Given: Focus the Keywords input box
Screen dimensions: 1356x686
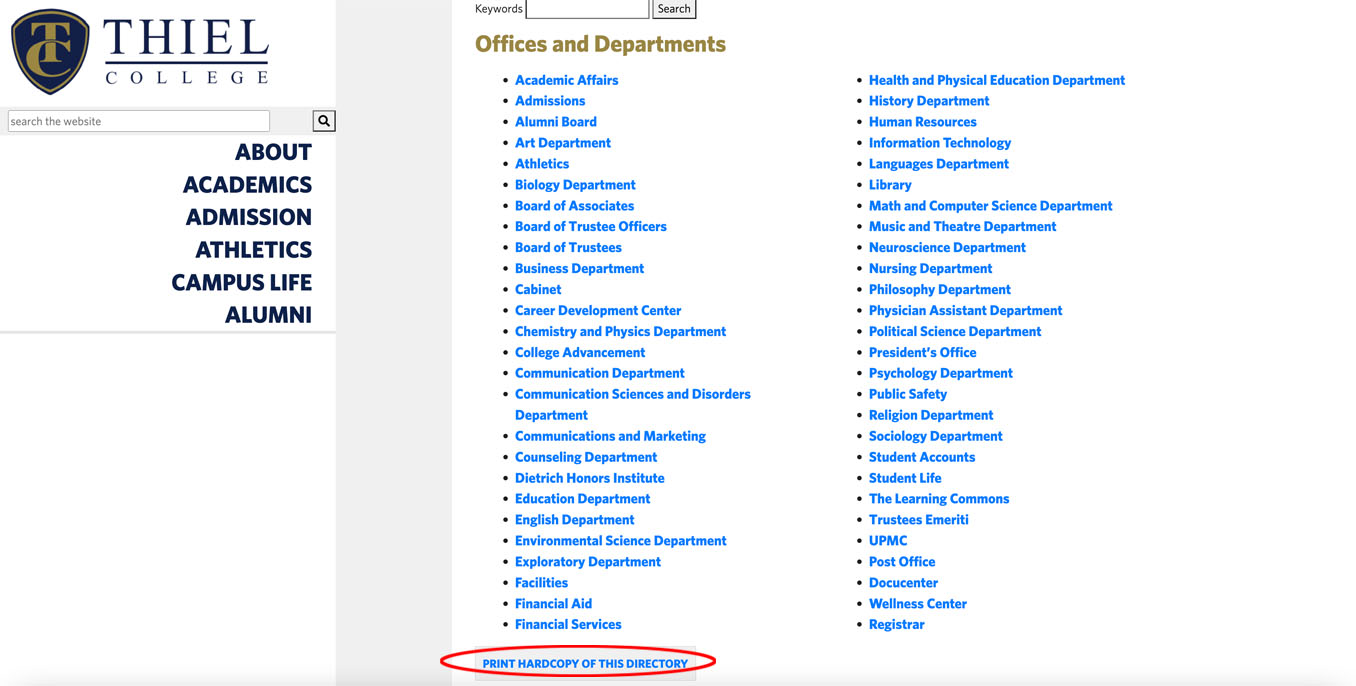Looking at the screenshot, I should (587, 9).
